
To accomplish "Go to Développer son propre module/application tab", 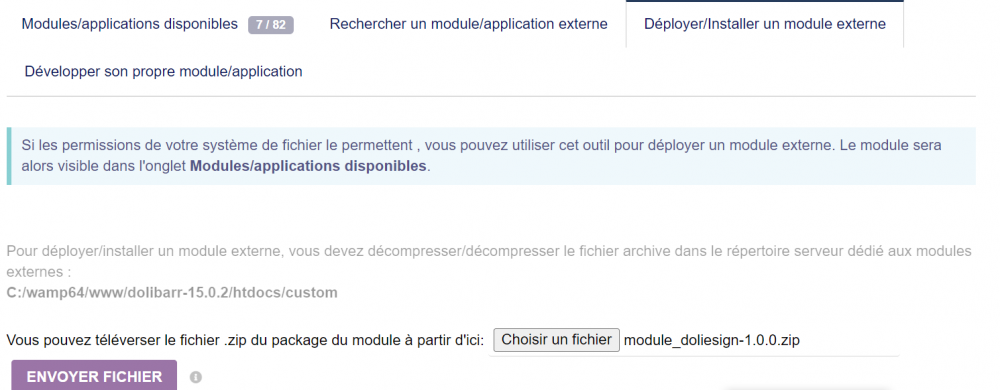I will point(163,71).
